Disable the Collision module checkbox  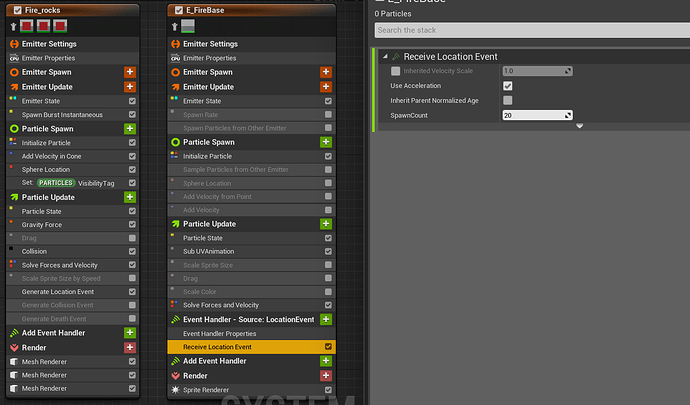pyautogui.click(x=132, y=251)
